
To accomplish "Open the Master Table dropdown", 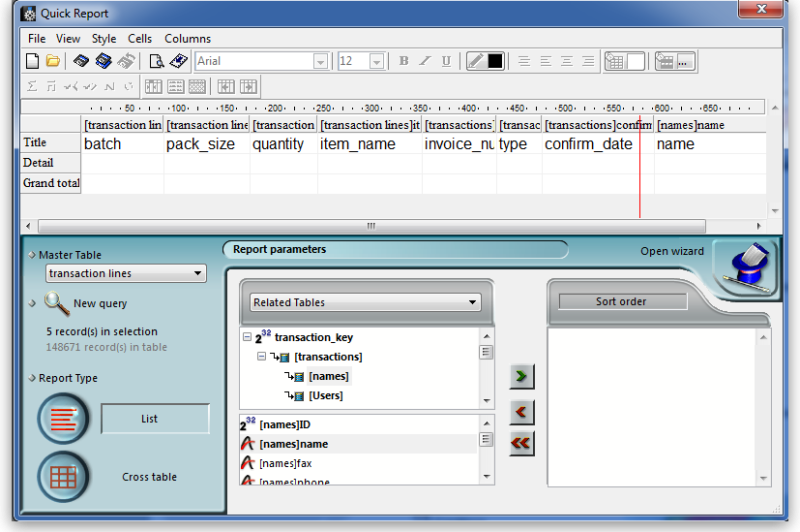I will pos(126,273).
